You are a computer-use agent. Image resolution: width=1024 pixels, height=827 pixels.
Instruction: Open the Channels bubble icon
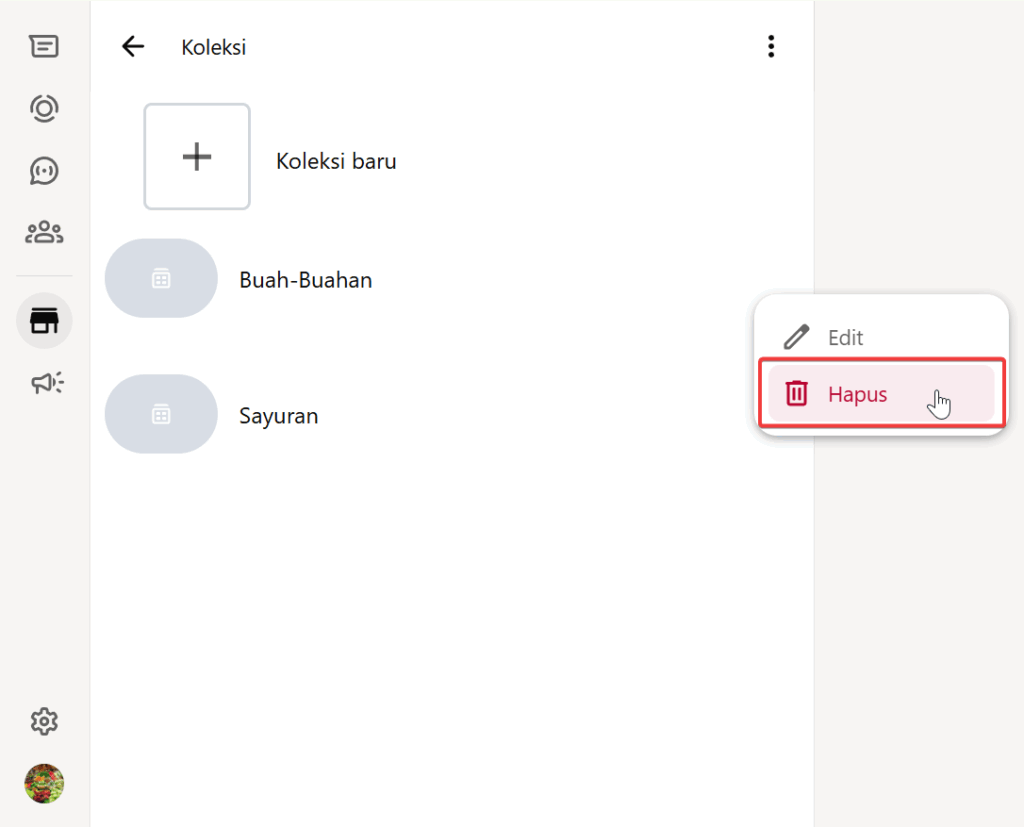(x=44, y=171)
